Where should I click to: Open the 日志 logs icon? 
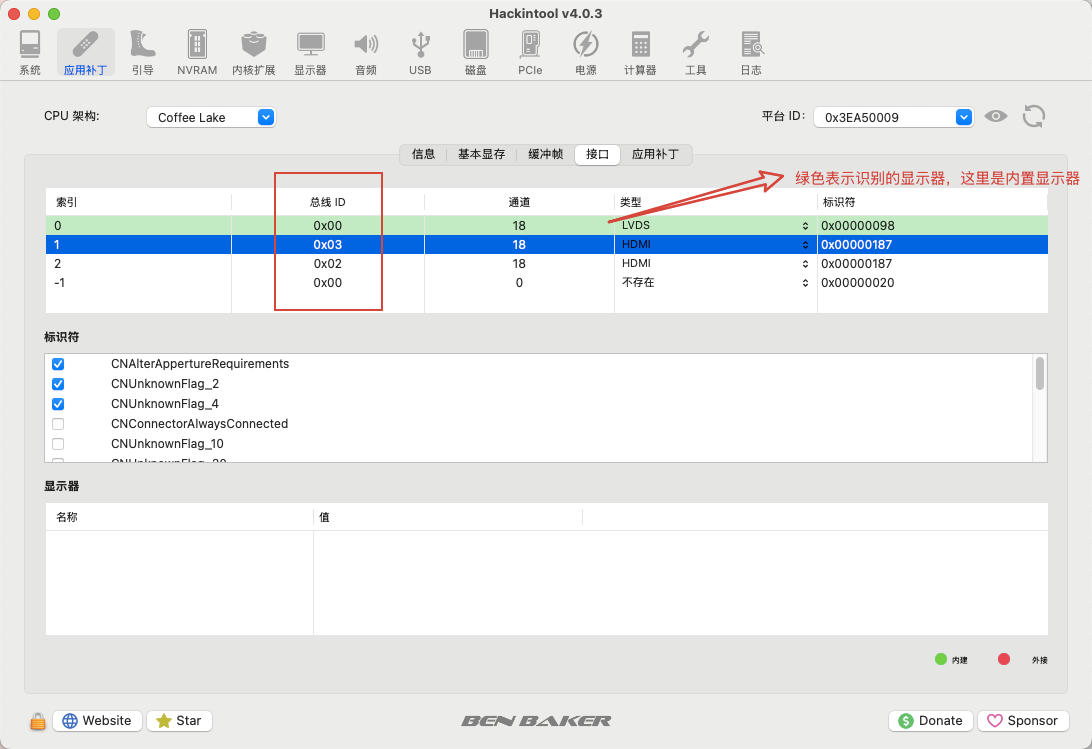pos(751,52)
